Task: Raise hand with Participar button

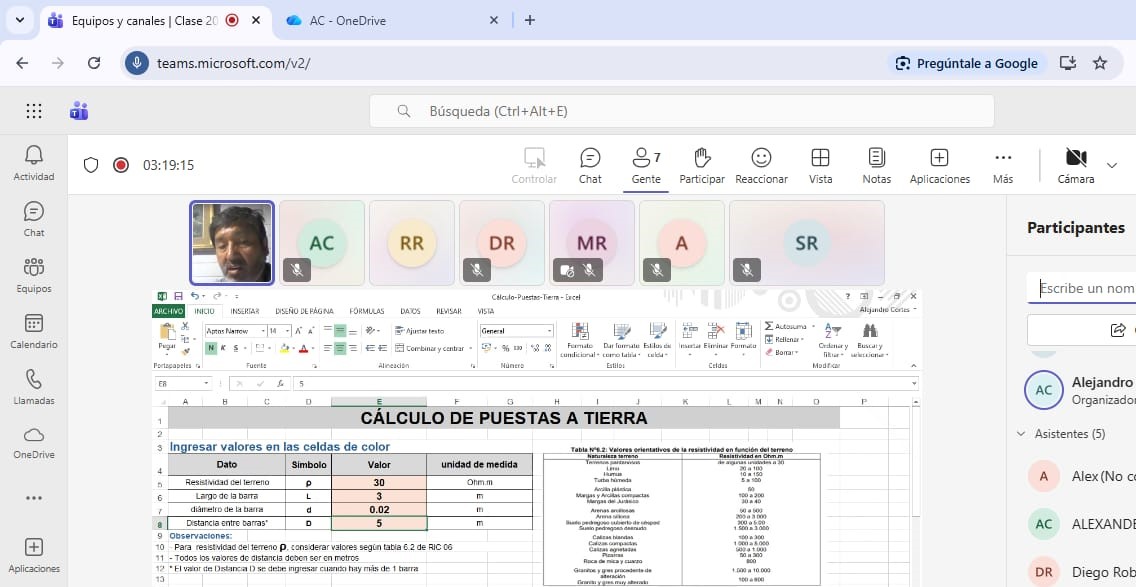Action: point(702,165)
